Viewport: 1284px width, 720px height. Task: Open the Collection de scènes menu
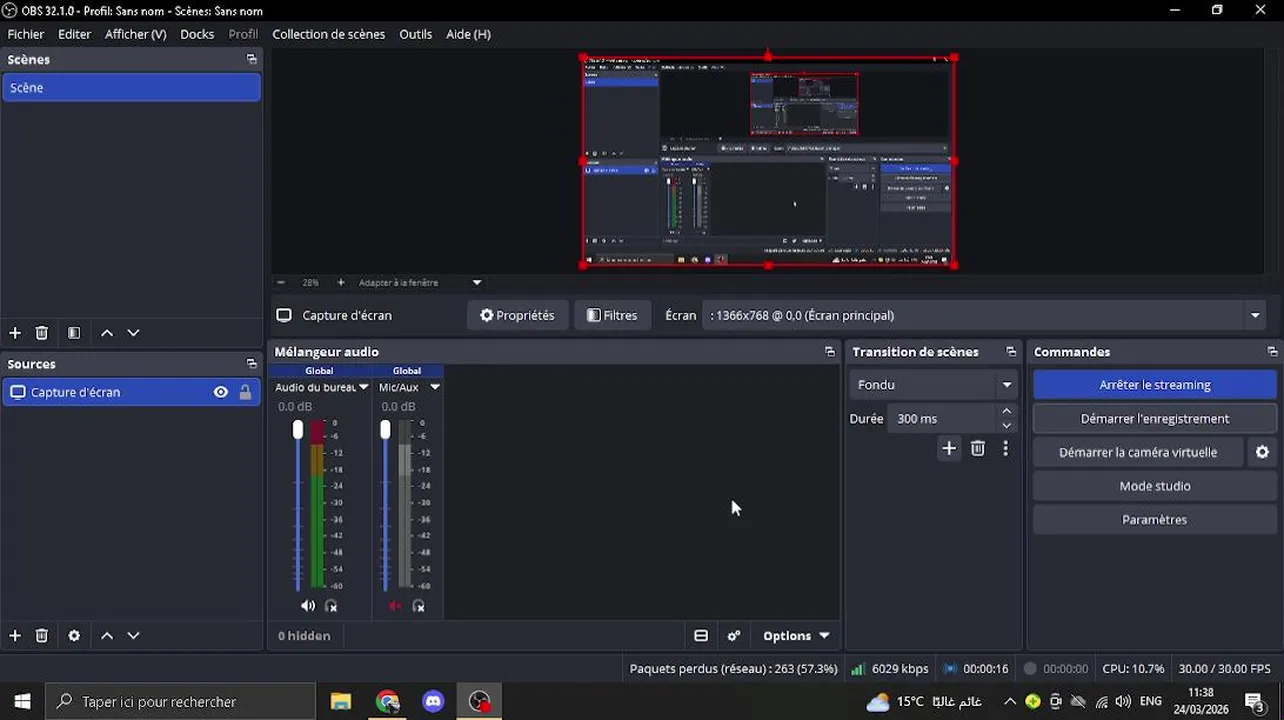click(328, 34)
